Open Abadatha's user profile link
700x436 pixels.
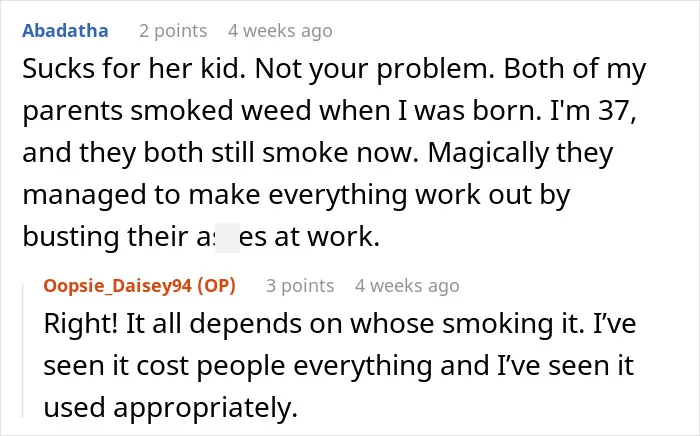(65, 31)
